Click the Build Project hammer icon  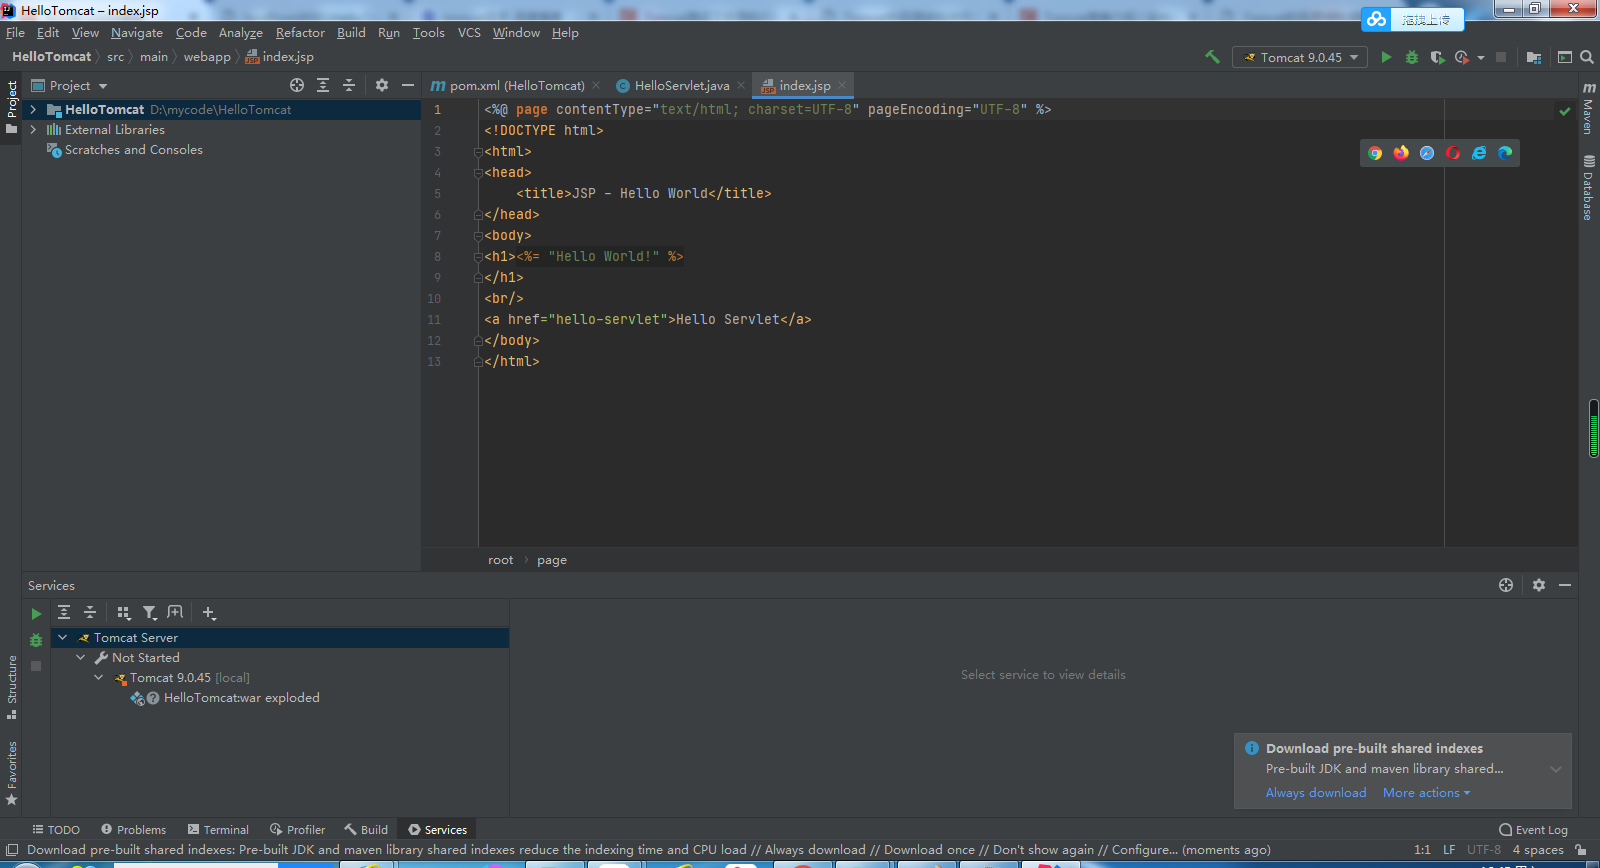(x=1212, y=57)
